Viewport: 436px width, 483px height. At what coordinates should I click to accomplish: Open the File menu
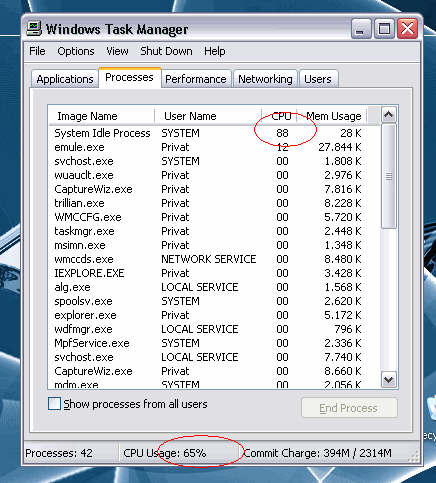pyautogui.click(x=37, y=51)
